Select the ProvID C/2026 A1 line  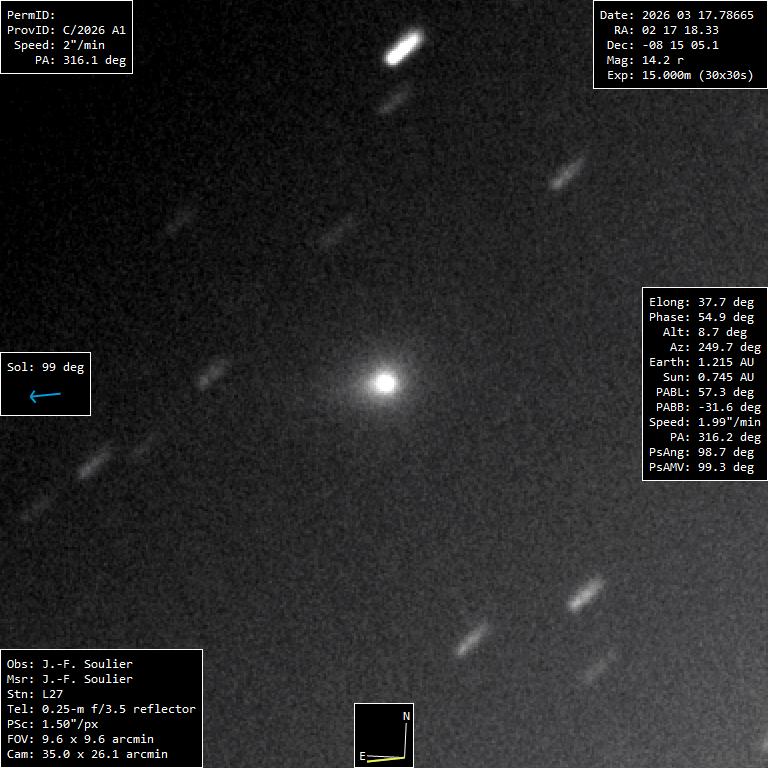click(x=66, y=30)
